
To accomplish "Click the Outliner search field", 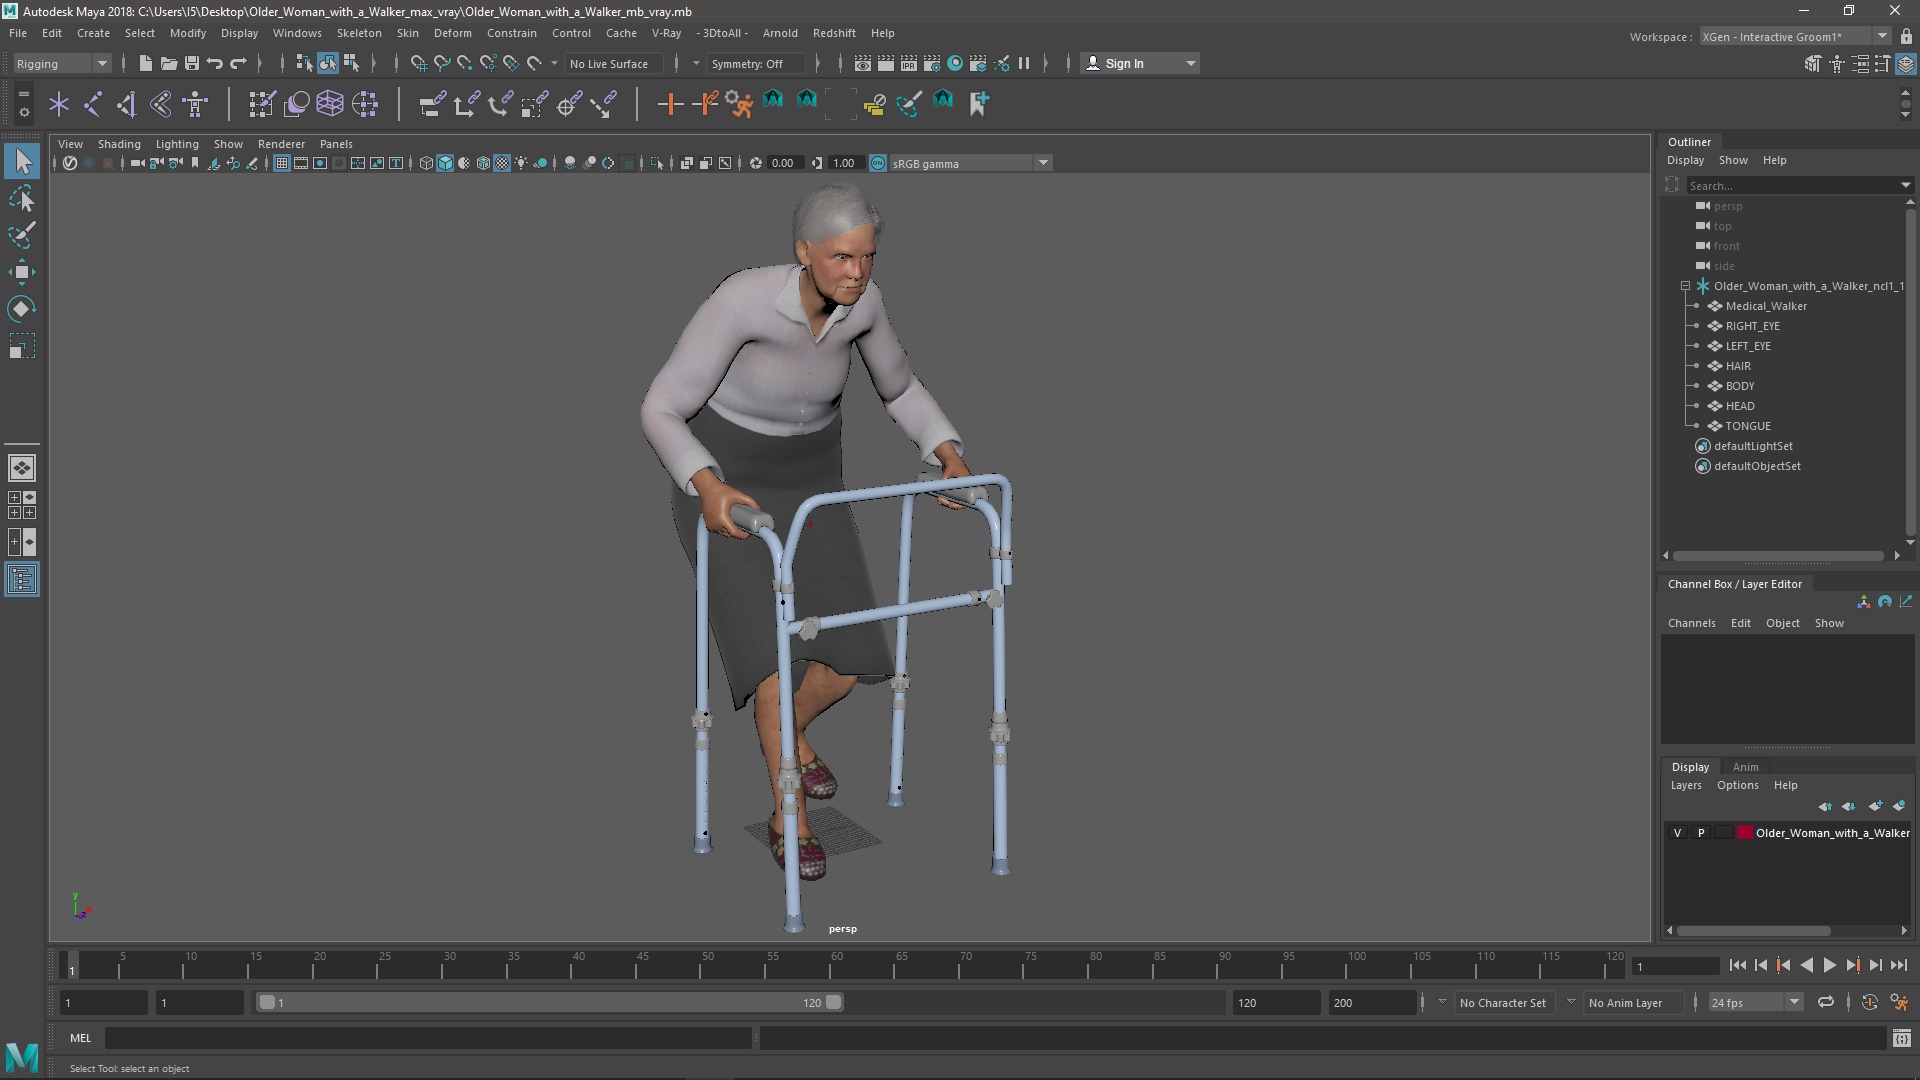I will click(x=1795, y=185).
